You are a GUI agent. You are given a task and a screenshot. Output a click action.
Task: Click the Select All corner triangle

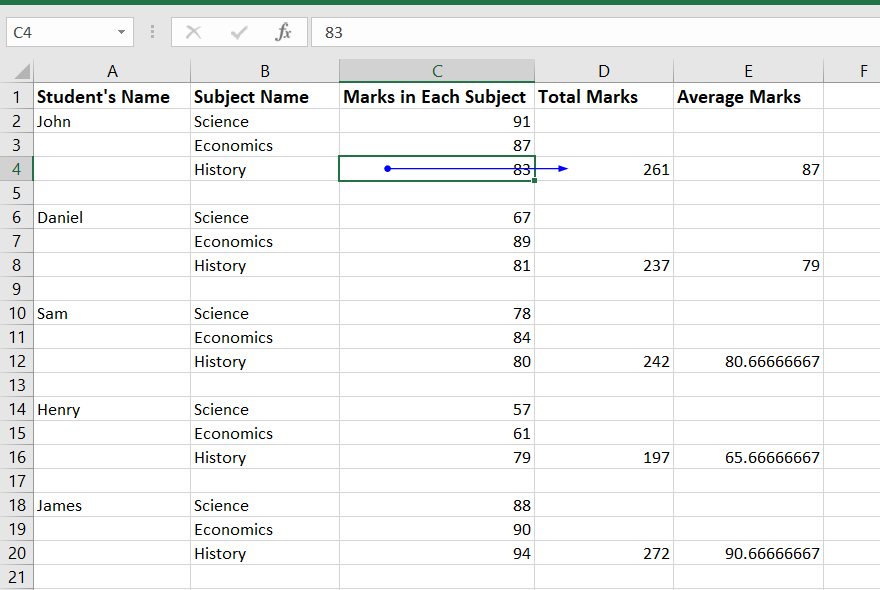pos(20,72)
